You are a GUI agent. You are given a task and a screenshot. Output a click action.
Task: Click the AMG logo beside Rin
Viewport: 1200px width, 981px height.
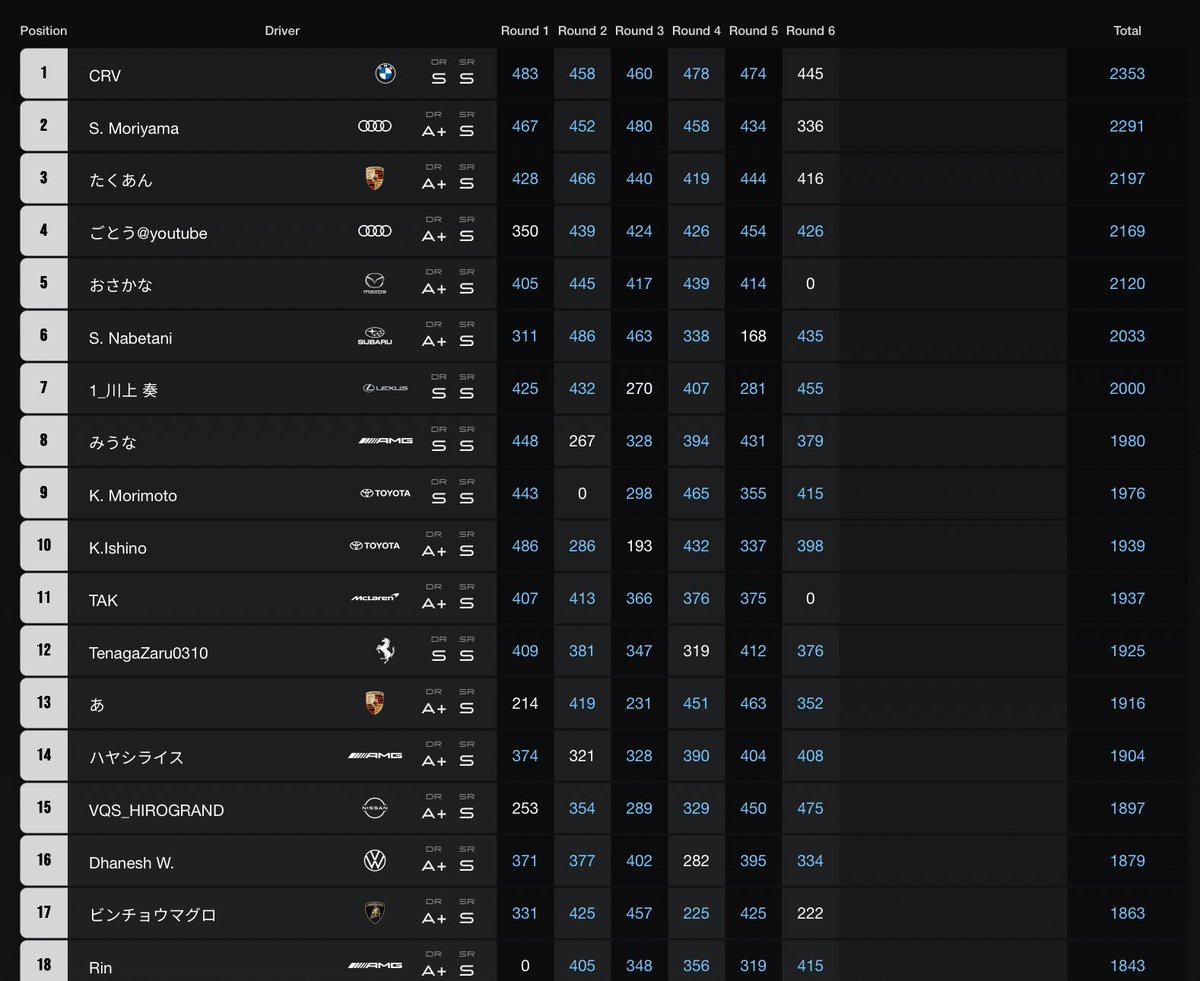(x=375, y=966)
